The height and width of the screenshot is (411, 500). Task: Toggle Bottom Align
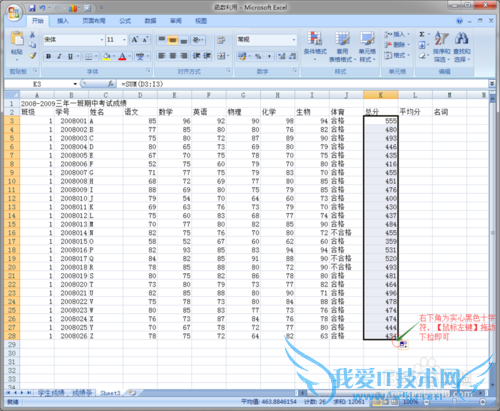(x=184, y=40)
